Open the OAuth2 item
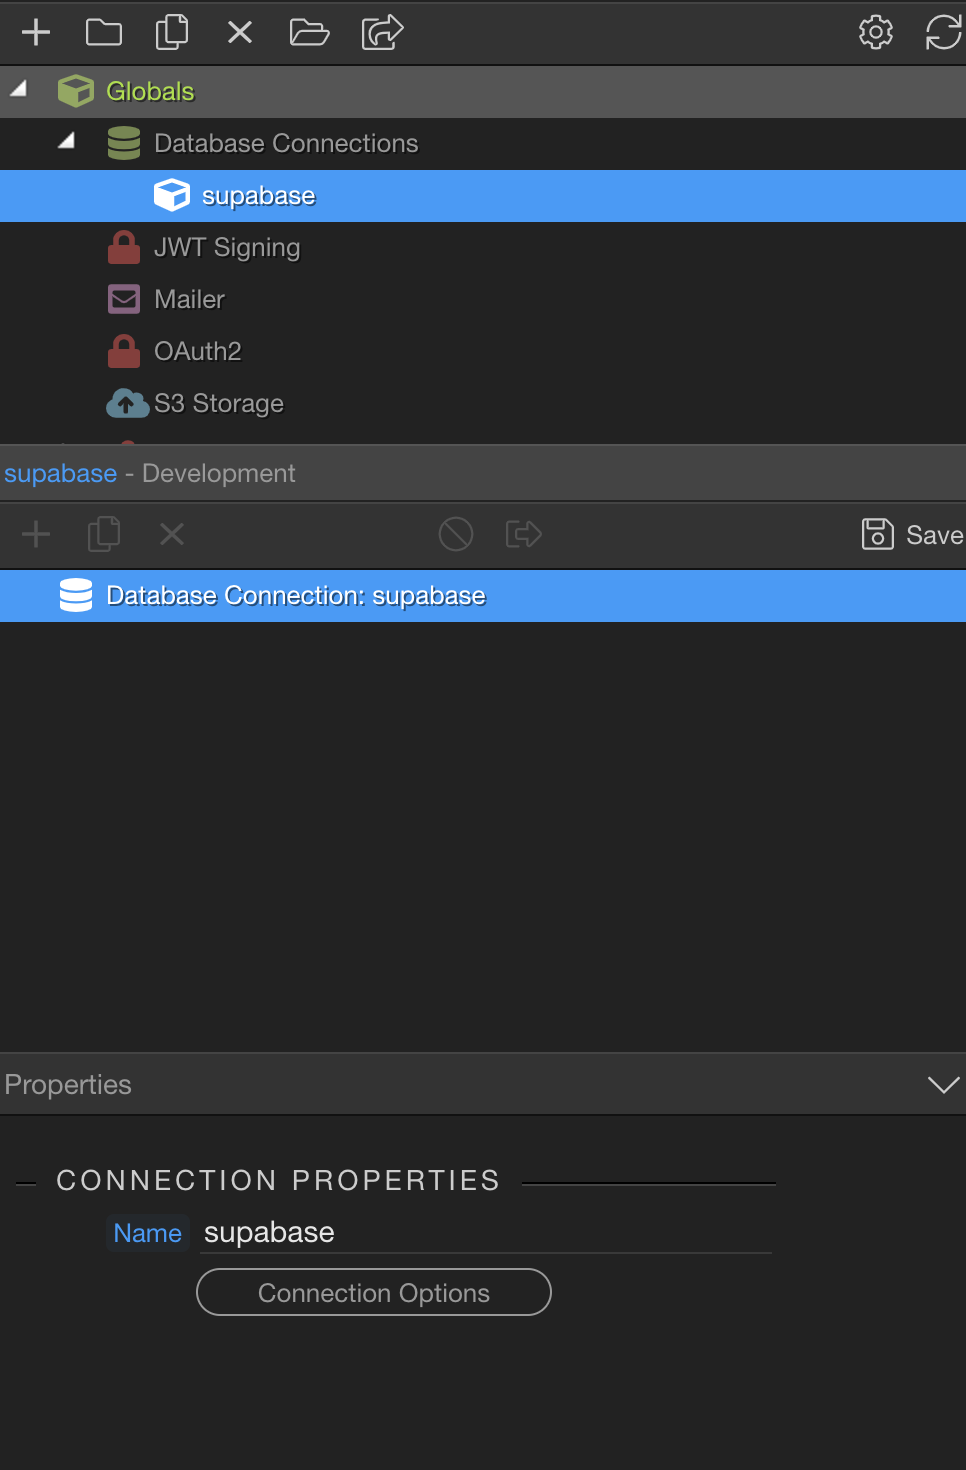 point(197,351)
